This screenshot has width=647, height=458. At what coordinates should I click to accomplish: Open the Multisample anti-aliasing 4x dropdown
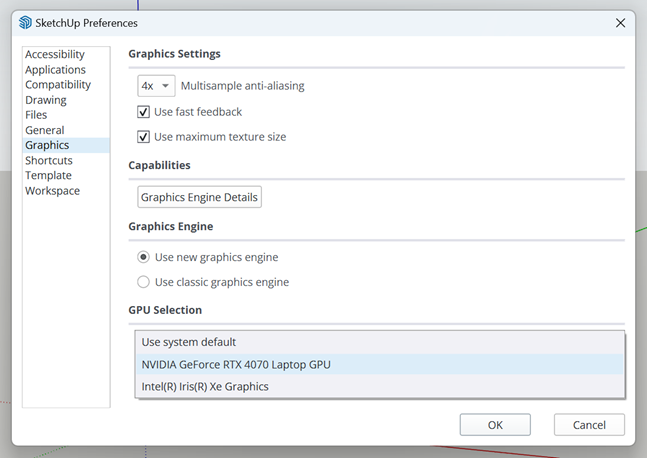point(156,86)
